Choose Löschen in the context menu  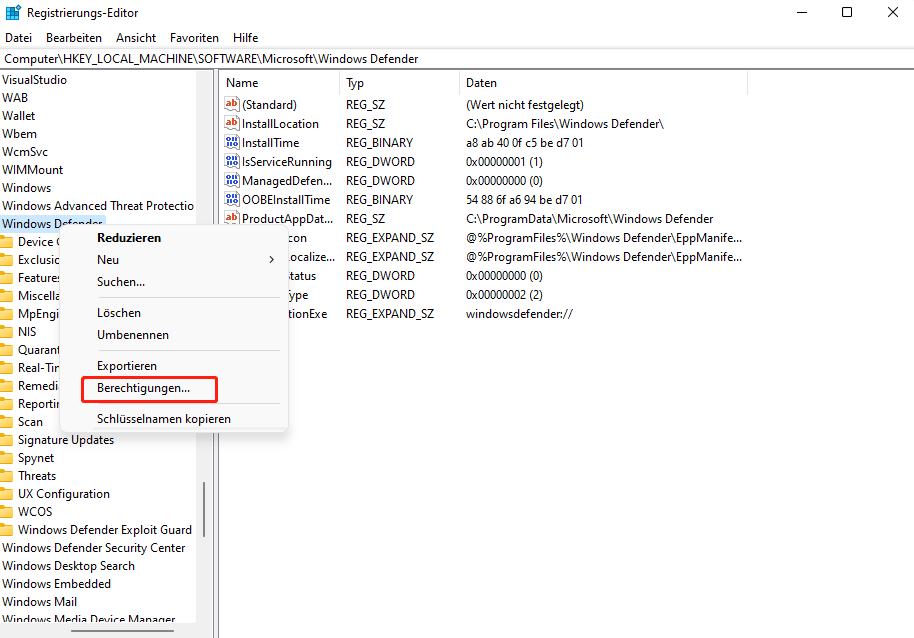pos(119,313)
